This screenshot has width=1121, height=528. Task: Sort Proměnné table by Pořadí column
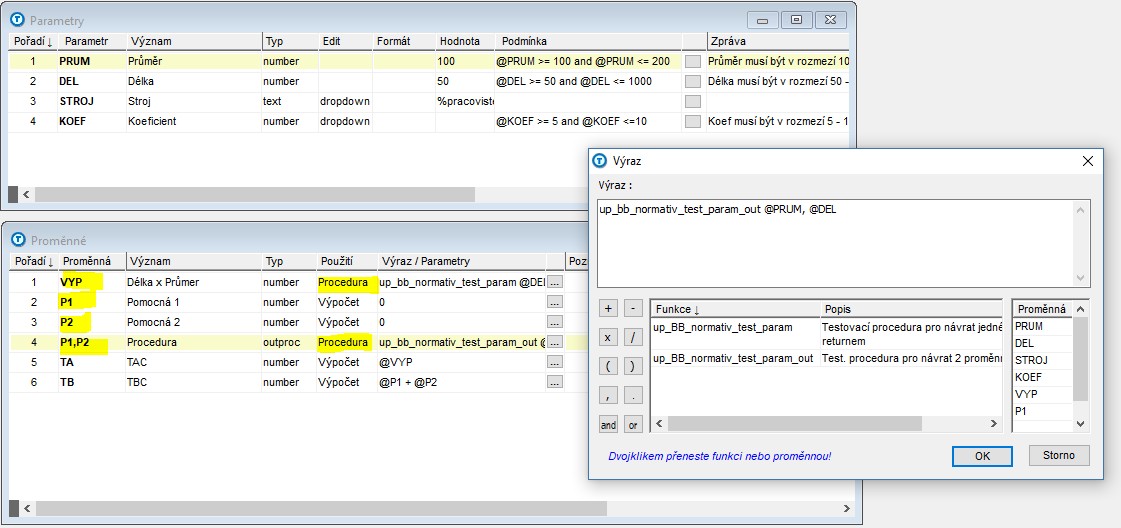(x=33, y=261)
